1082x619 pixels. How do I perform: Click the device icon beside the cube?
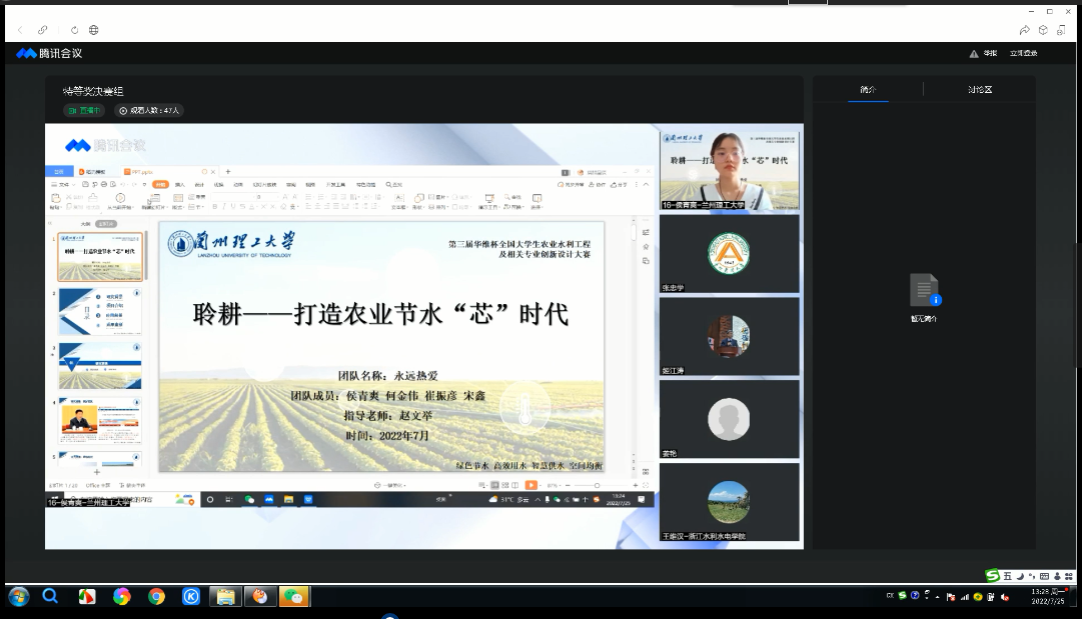tap(1061, 30)
